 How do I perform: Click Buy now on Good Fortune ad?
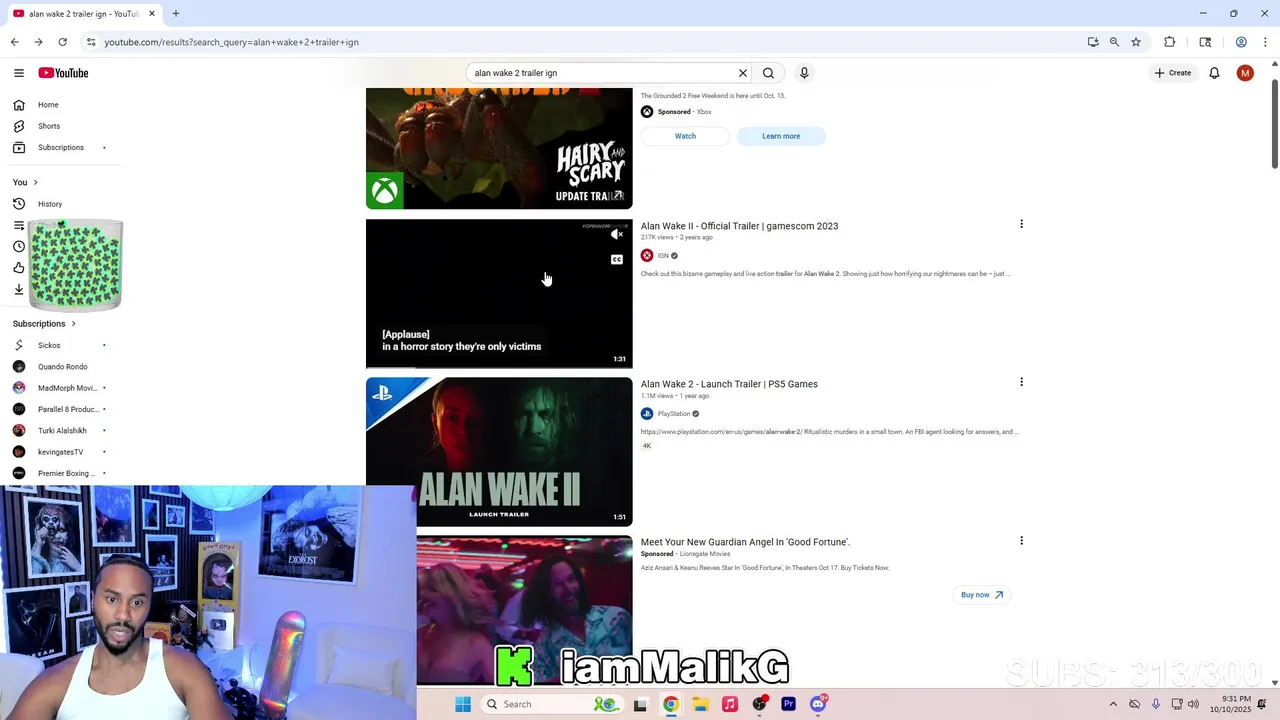point(982,595)
